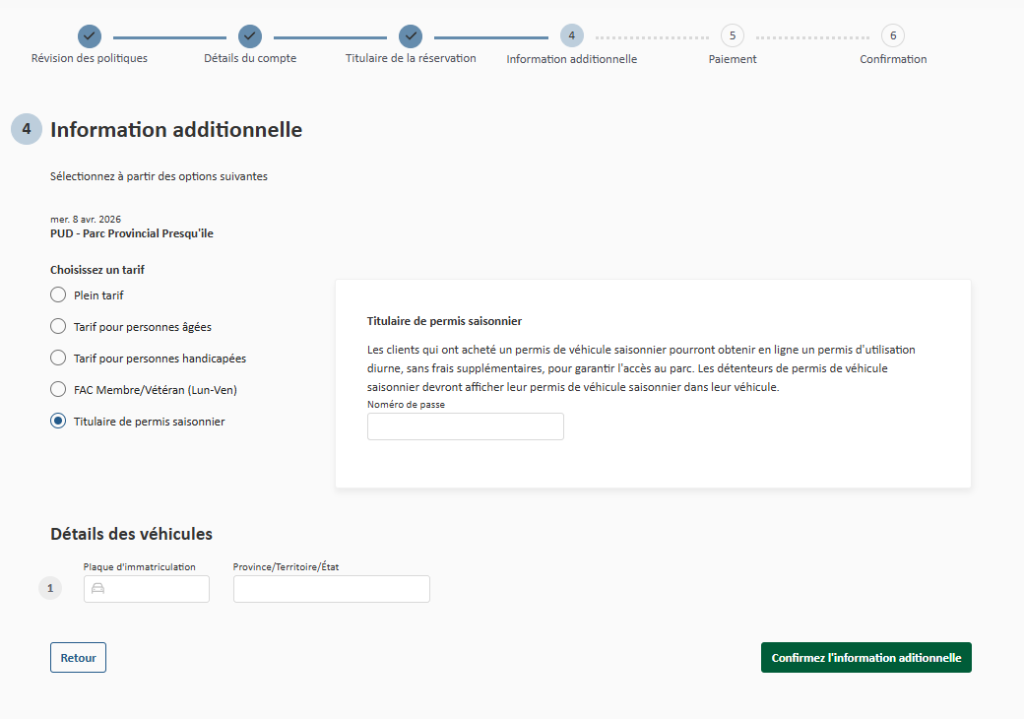Select Tarif pour personnes handicapées
1024x719 pixels.
coord(57,357)
